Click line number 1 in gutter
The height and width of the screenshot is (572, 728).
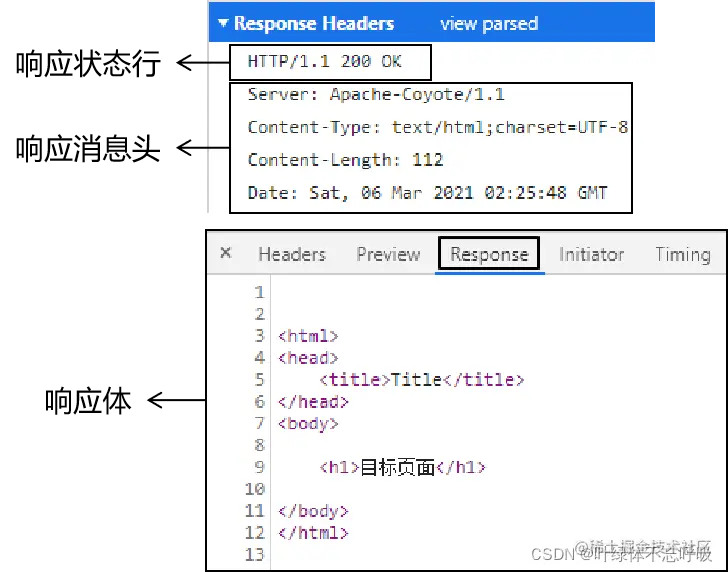[259, 292]
